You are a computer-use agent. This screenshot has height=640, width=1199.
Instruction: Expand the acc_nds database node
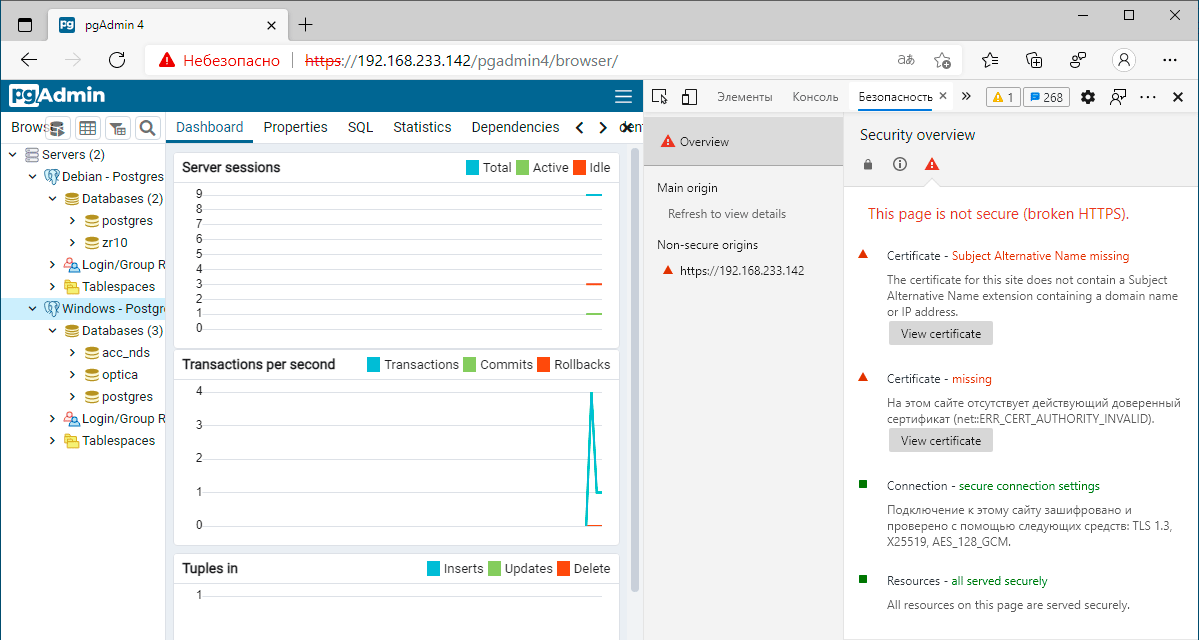tap(72, 353)
